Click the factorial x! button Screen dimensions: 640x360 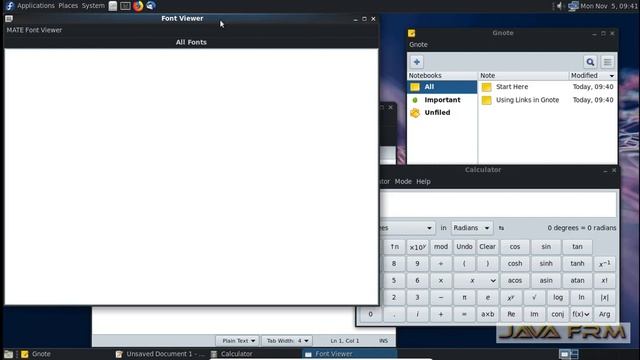pos(604,281)
